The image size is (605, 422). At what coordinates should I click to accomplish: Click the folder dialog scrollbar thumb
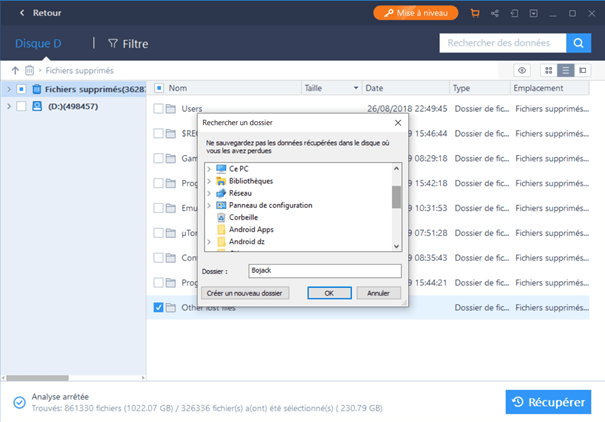396,196
